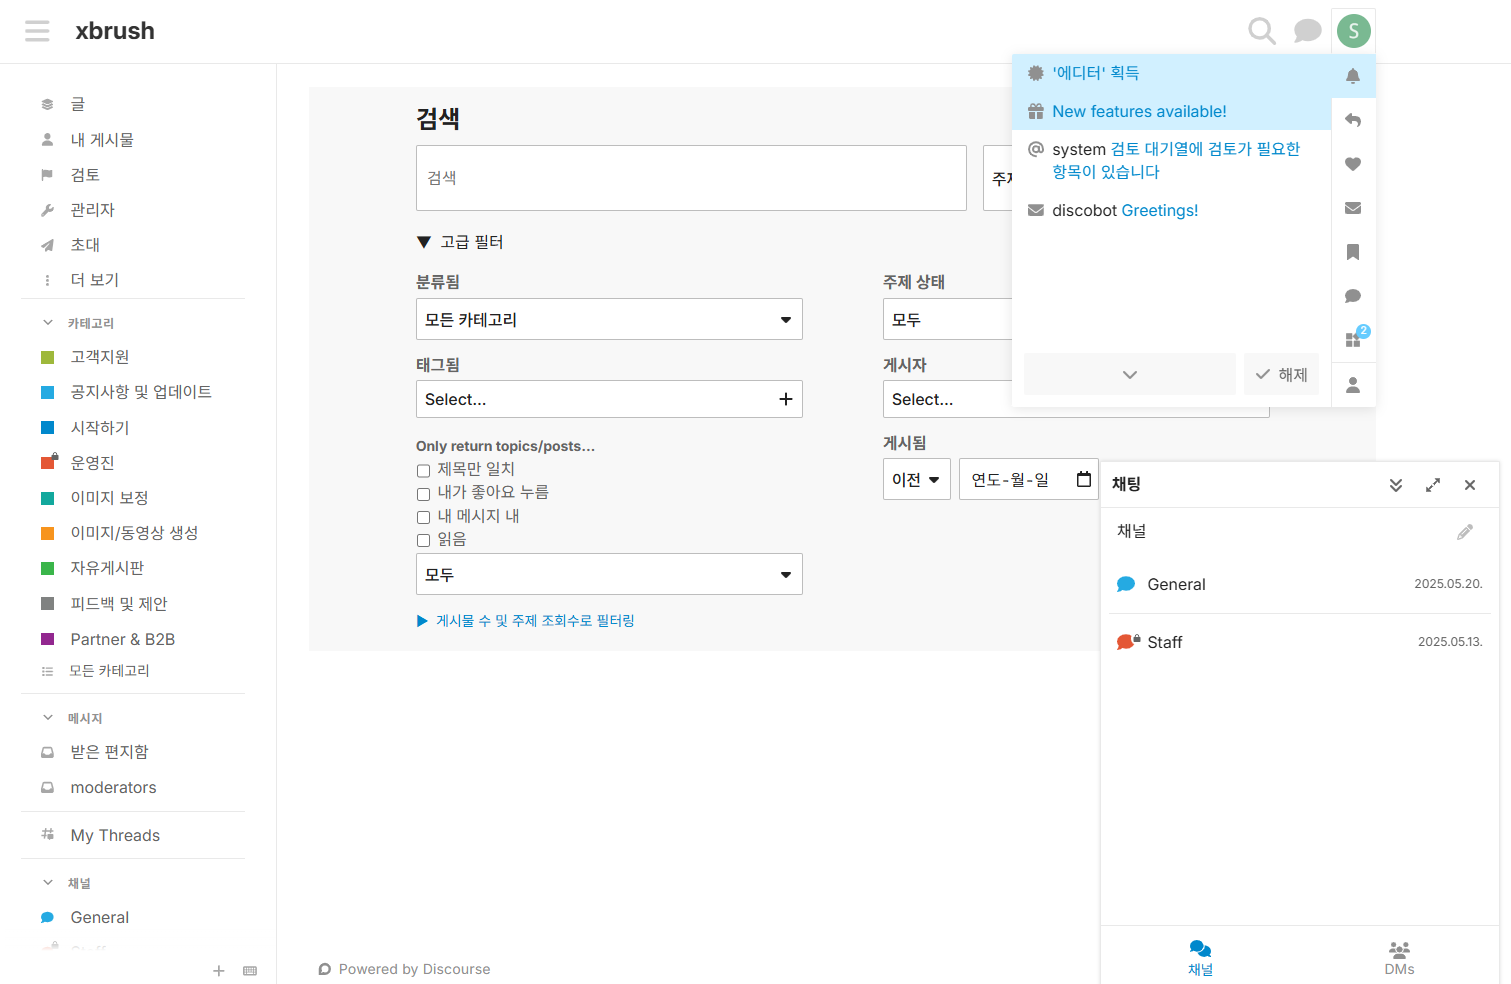Screen dimensions: 1511x984
Task: Open the search icon in the header
Action: (1261, 31)
